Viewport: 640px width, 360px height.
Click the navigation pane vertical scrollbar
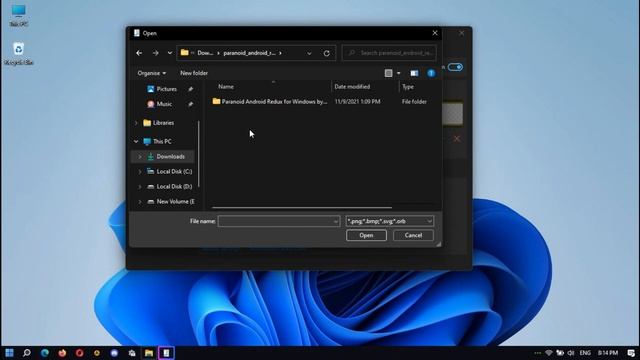click(199, 154)
